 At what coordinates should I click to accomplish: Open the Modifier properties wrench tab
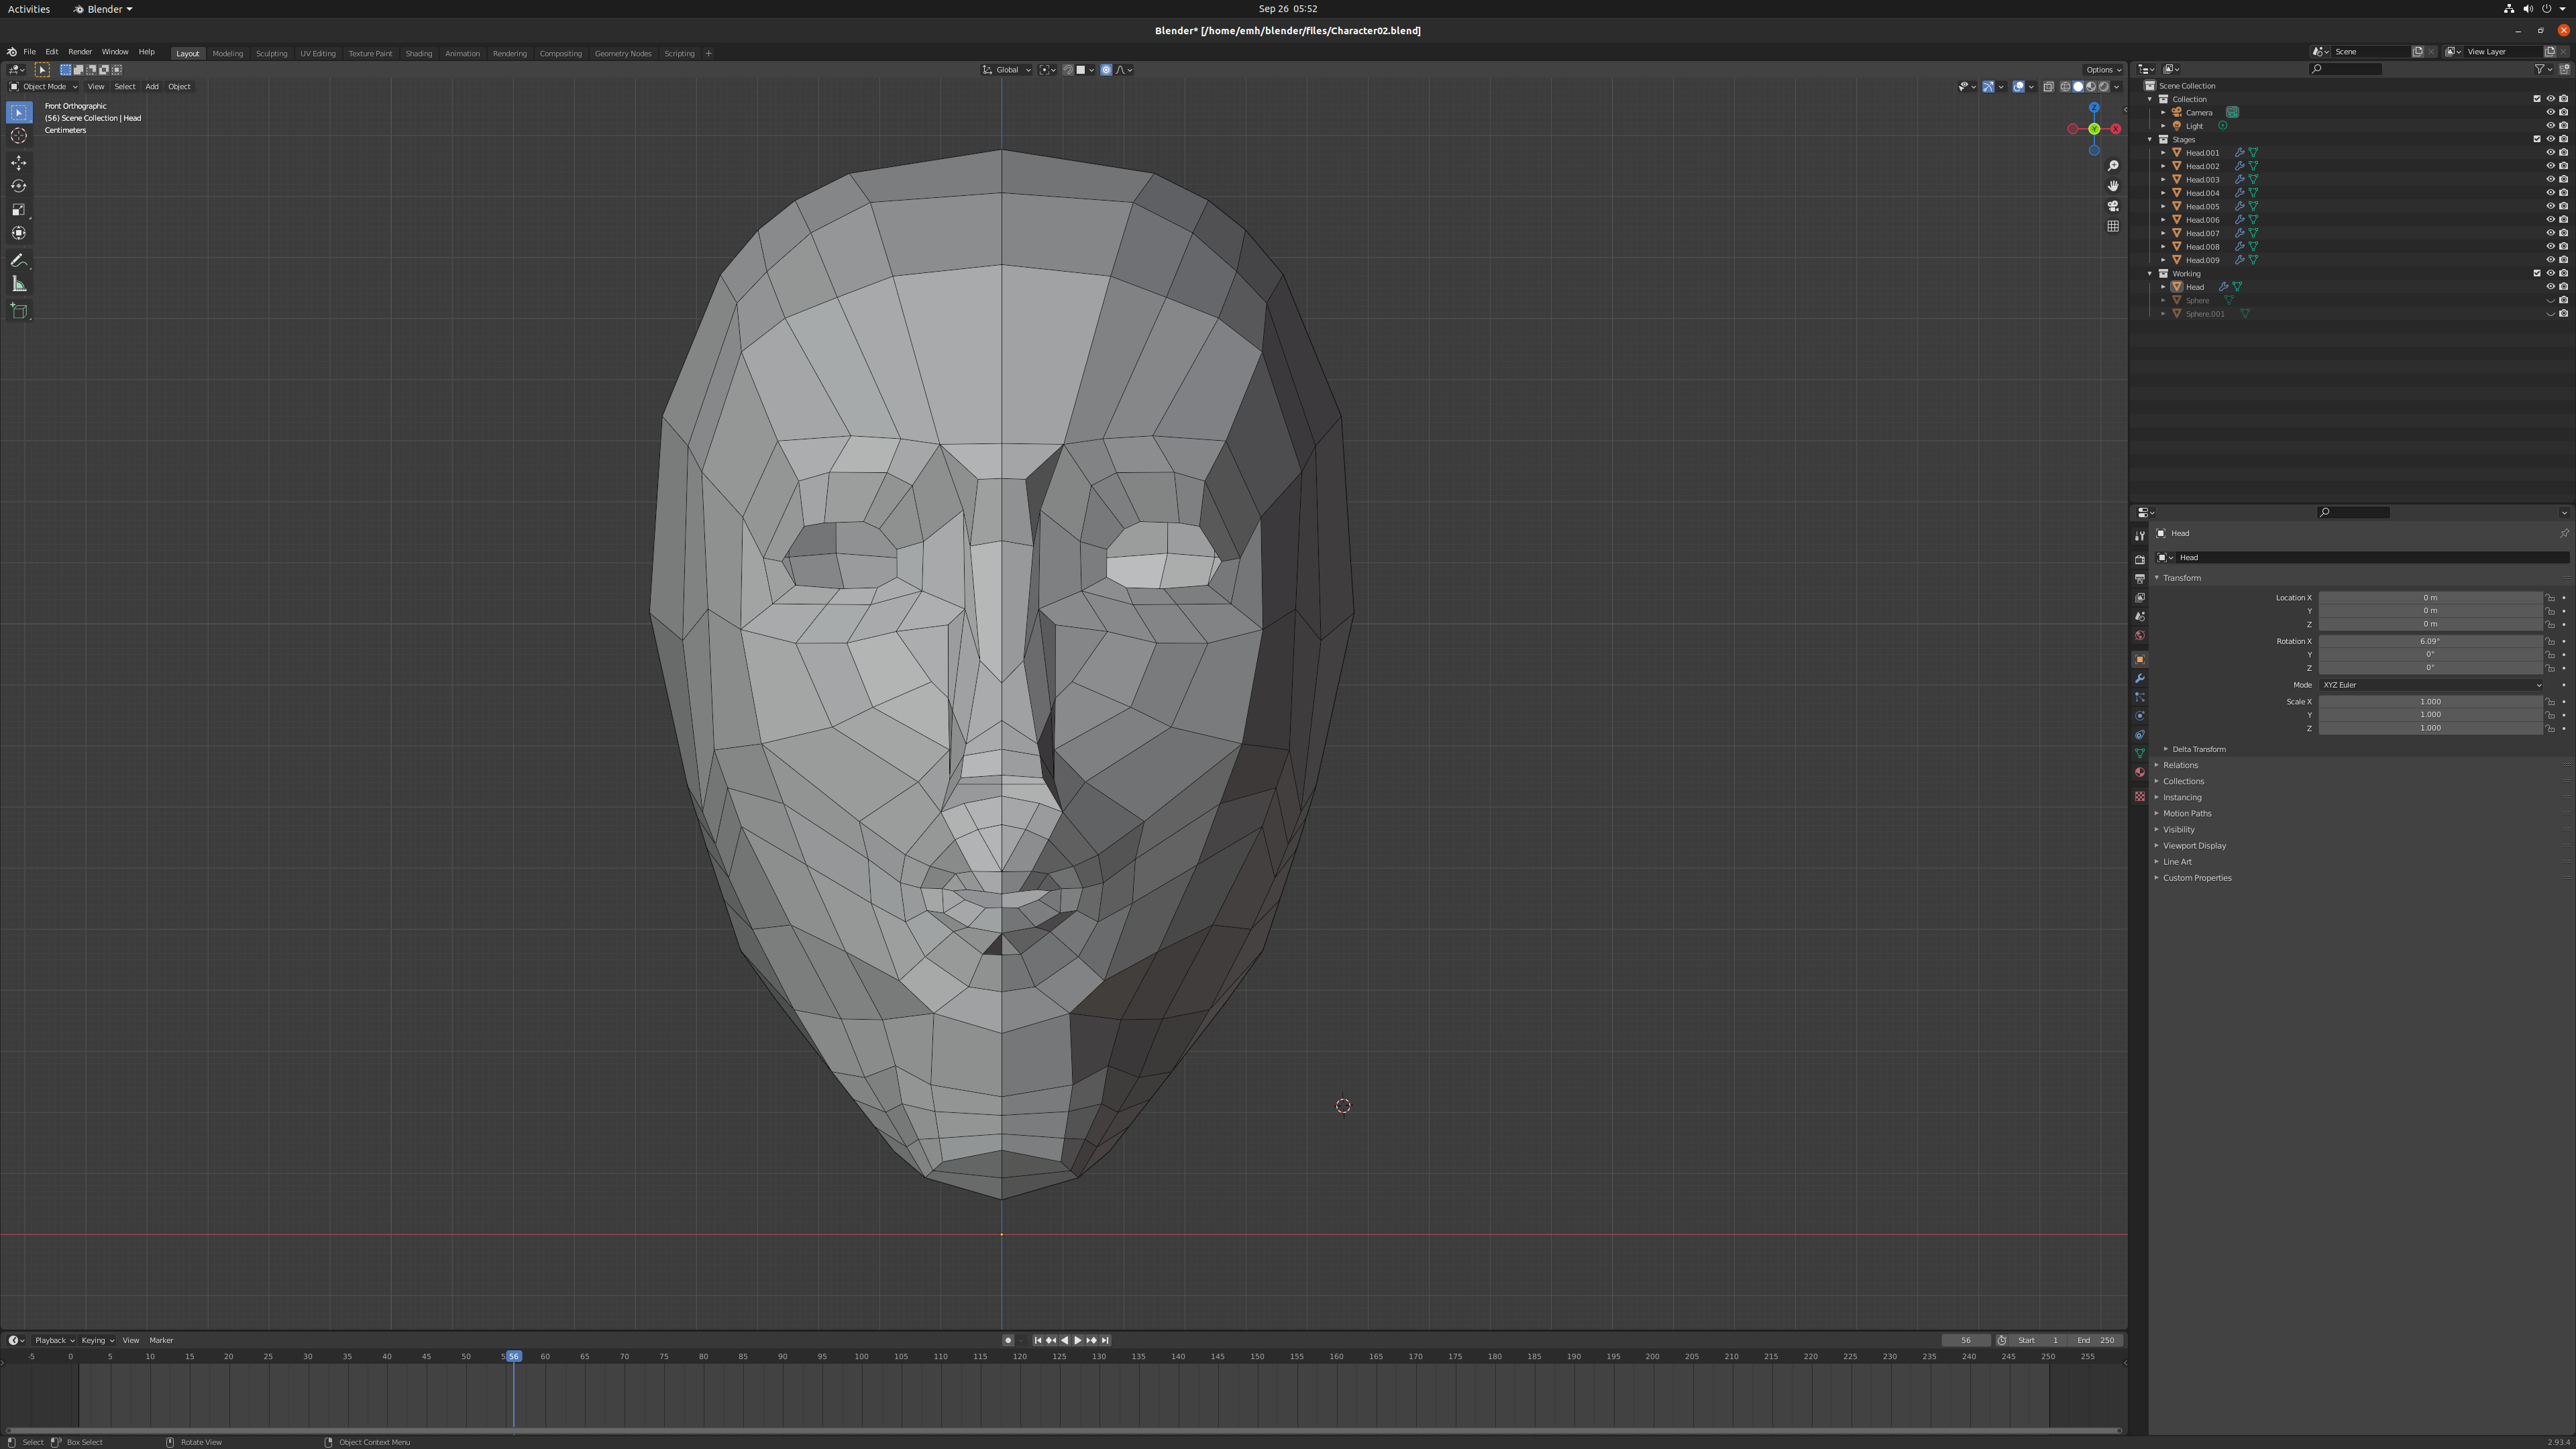[2140, 679]
